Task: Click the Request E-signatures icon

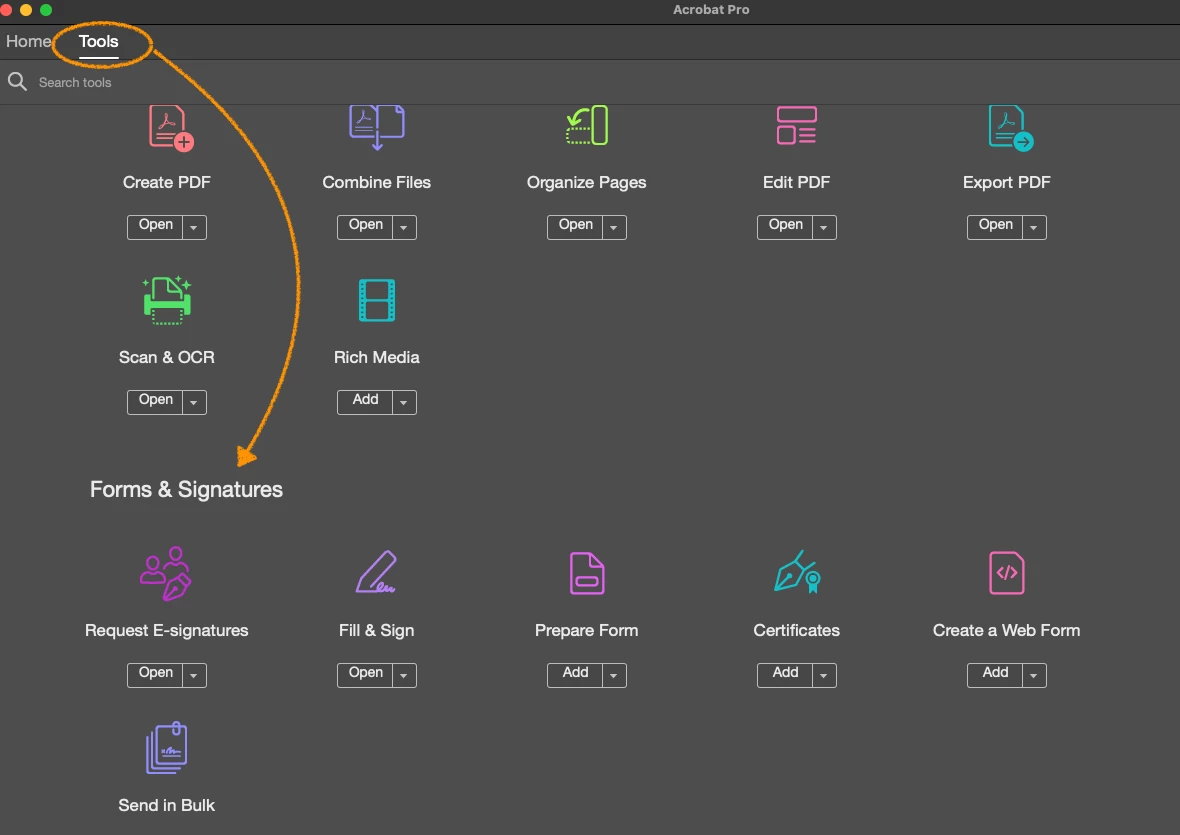Action: [x=166, y=573]
